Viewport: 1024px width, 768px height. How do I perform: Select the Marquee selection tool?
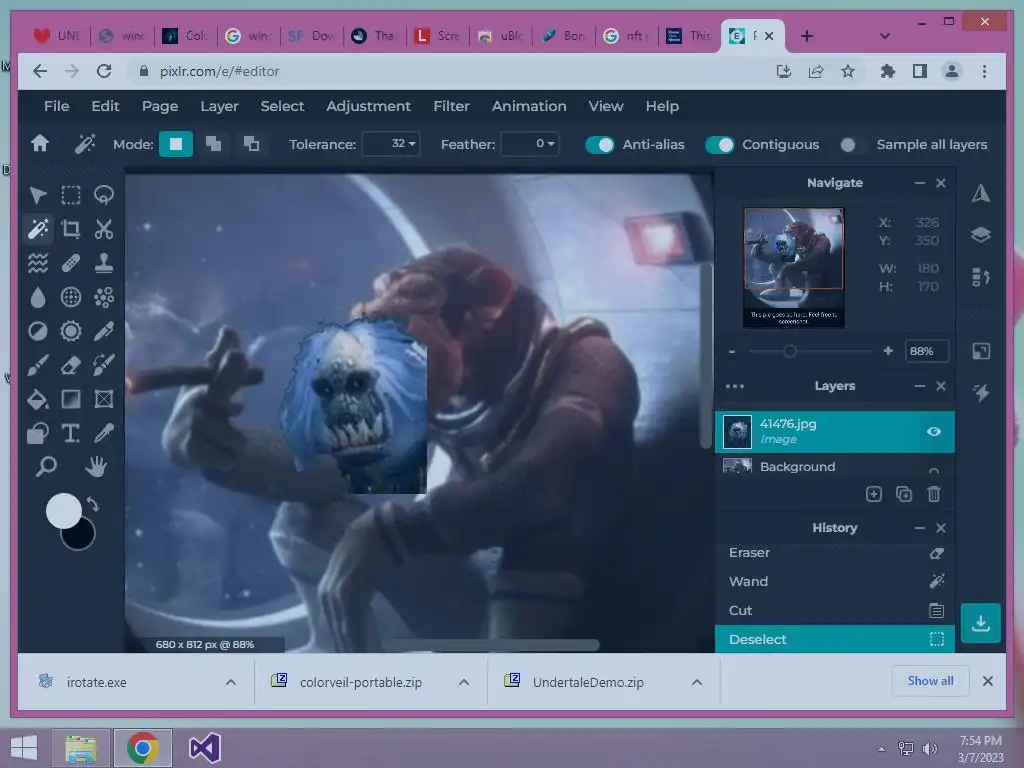click(x=71, y=195)
